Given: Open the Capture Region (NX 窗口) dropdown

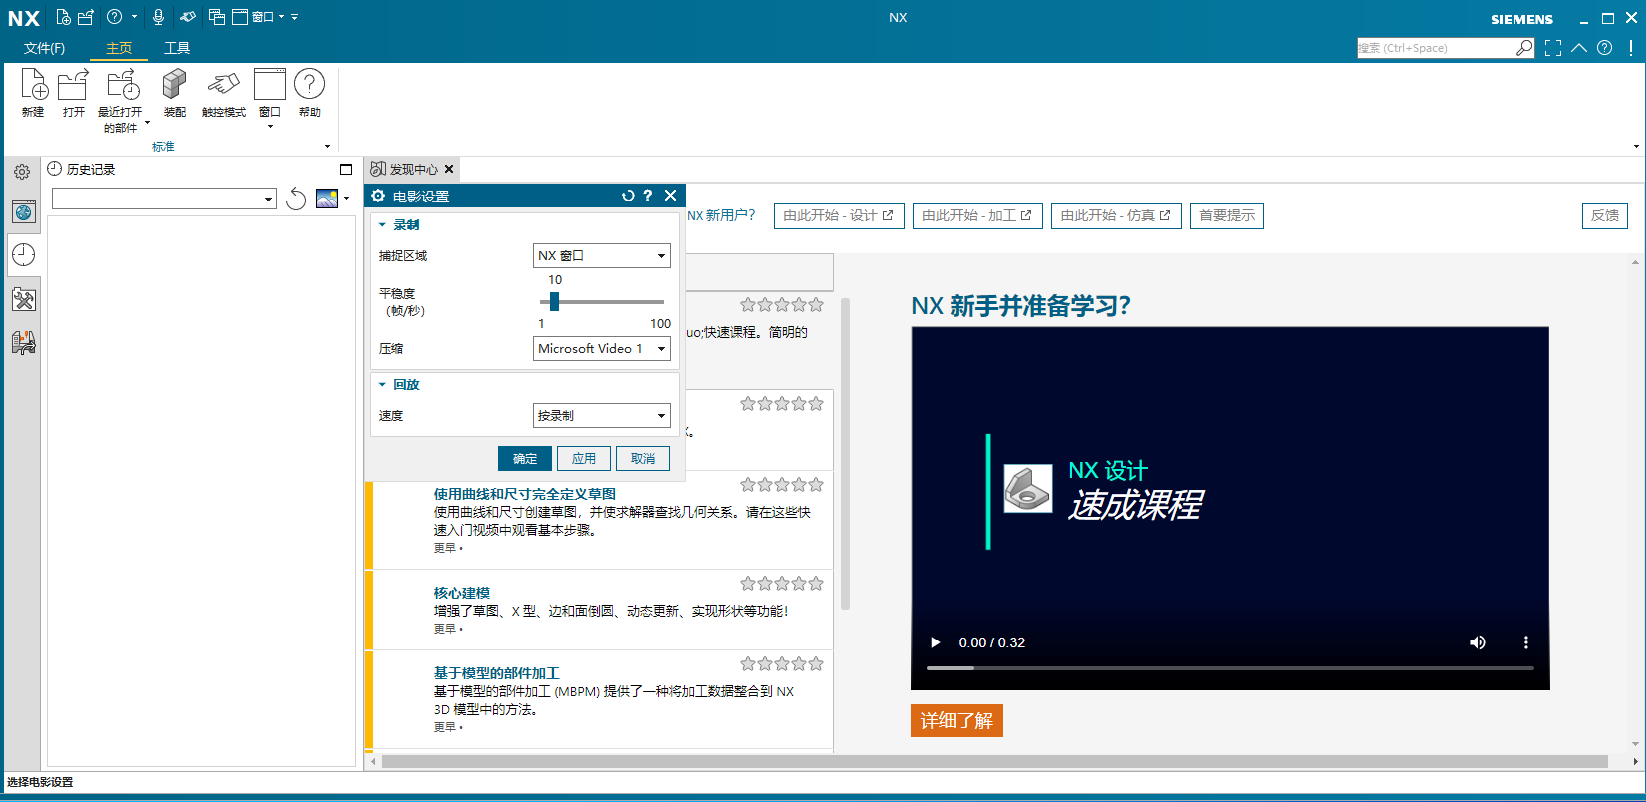Looking at the screenshot, I should coord(602,256).
